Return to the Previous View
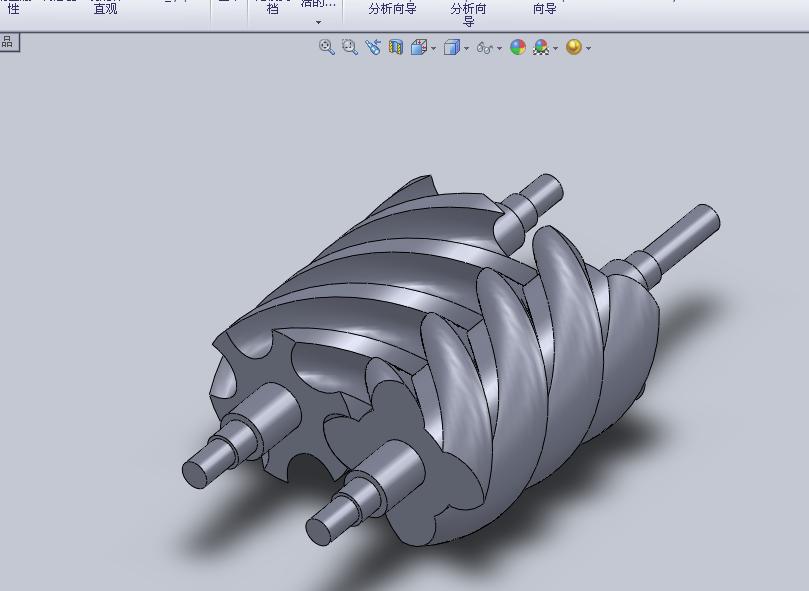Screen dimensions: 809x591 point(373,47)
